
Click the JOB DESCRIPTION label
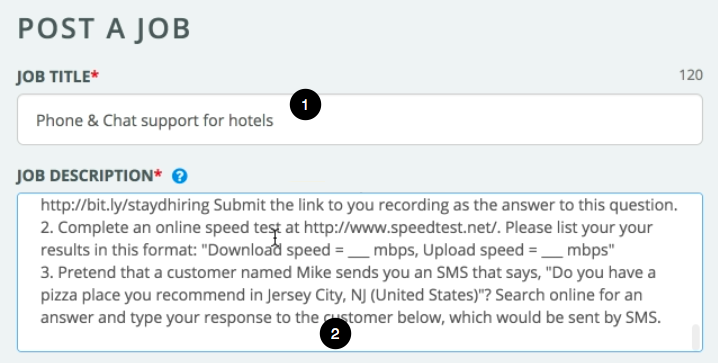[85, 176]
